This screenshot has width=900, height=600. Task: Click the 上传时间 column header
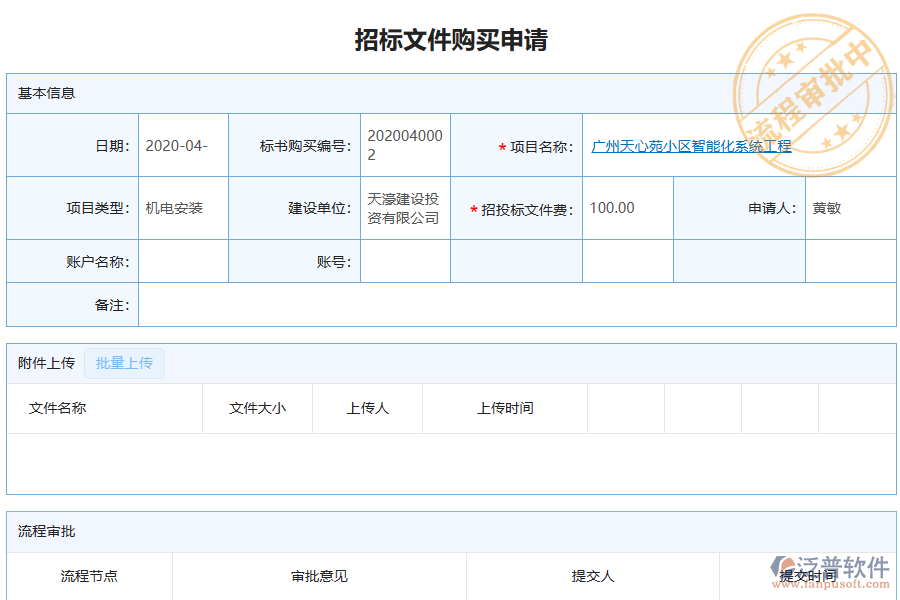click(x=504, y=408)
